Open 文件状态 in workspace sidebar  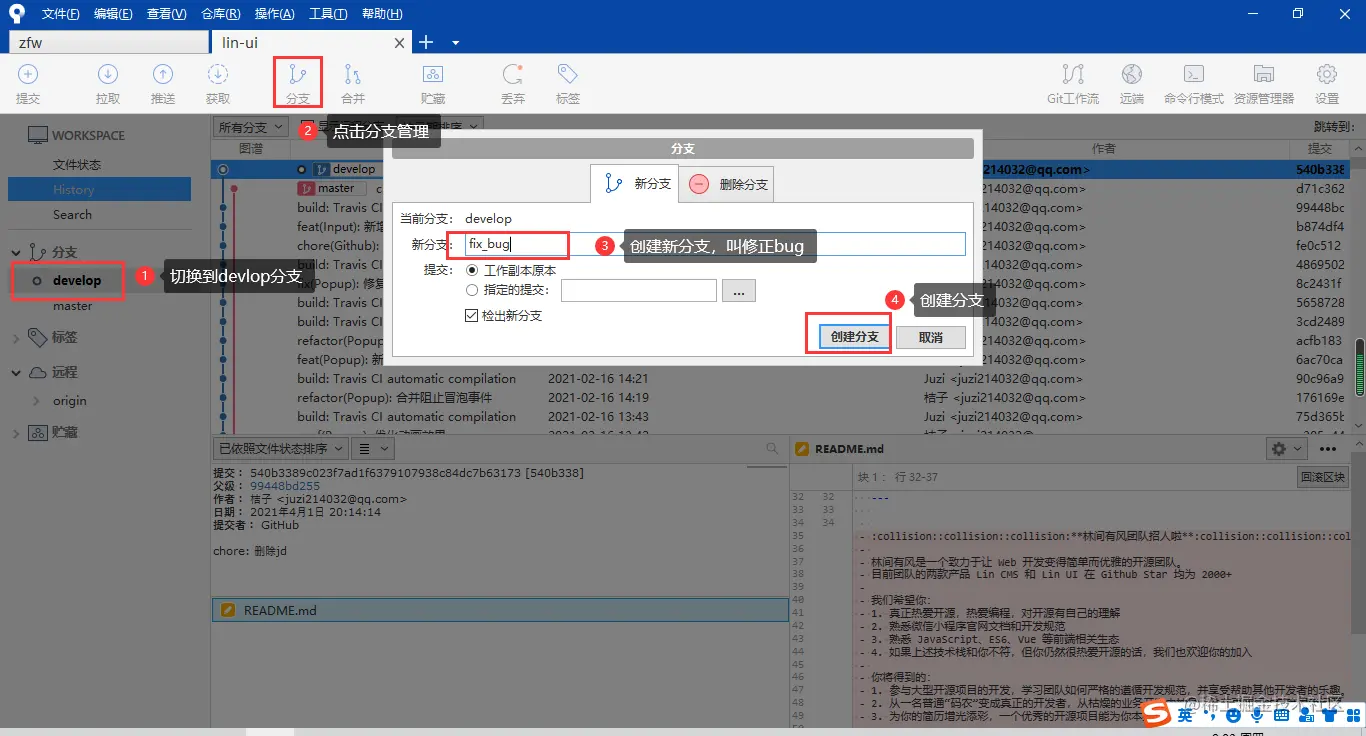(x=77, y=164)
